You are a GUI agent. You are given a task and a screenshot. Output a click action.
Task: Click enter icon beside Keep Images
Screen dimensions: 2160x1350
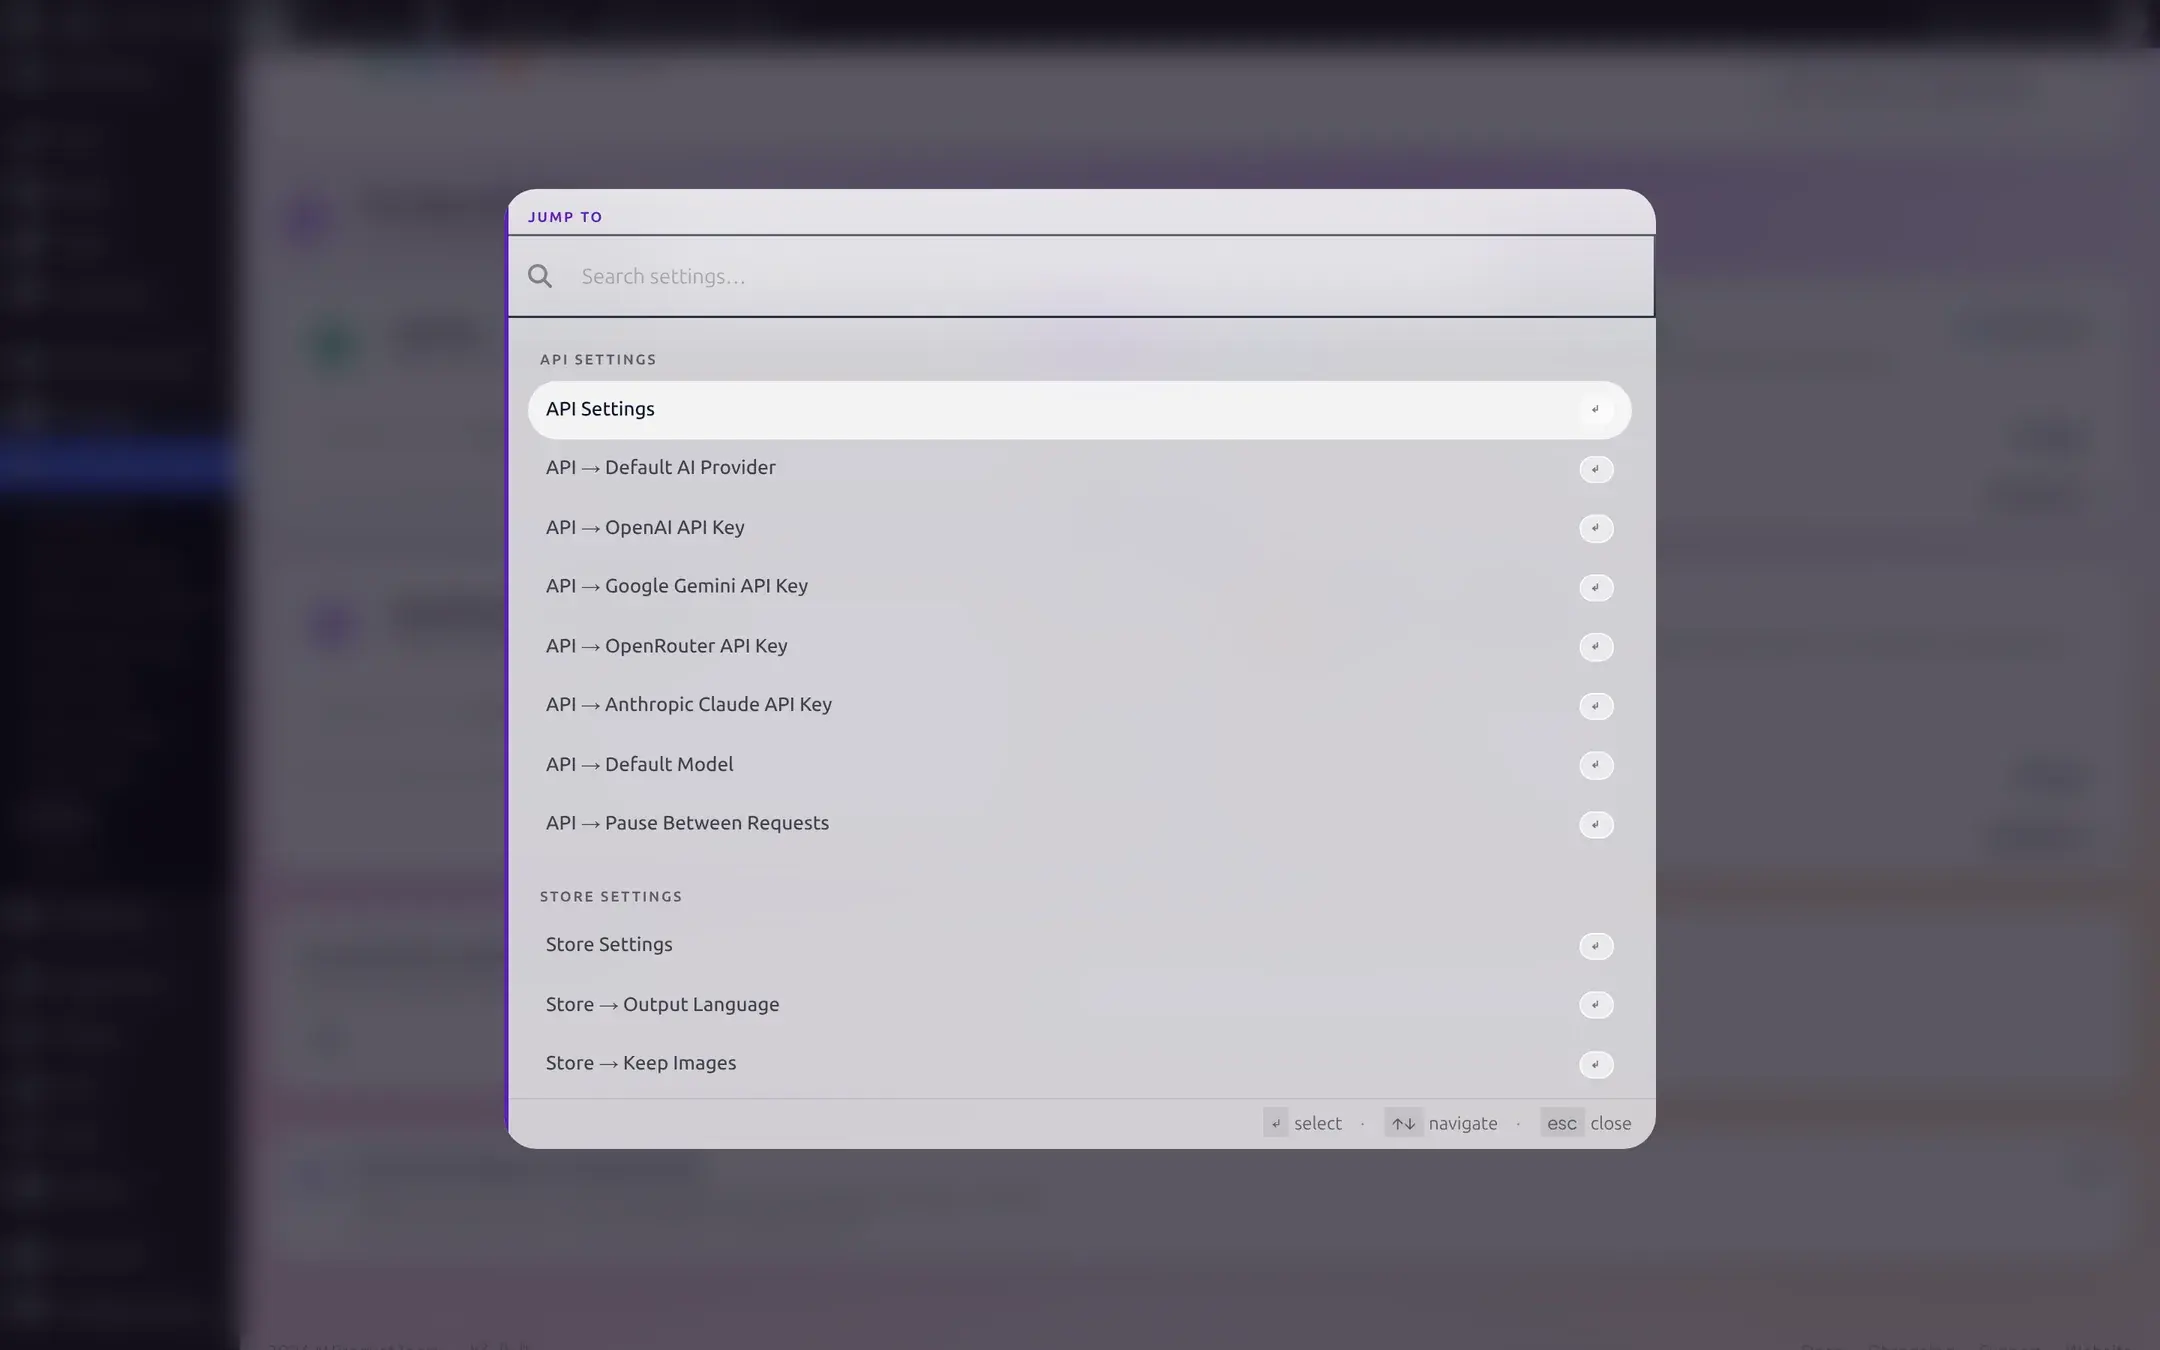tap(1596, 1065)
